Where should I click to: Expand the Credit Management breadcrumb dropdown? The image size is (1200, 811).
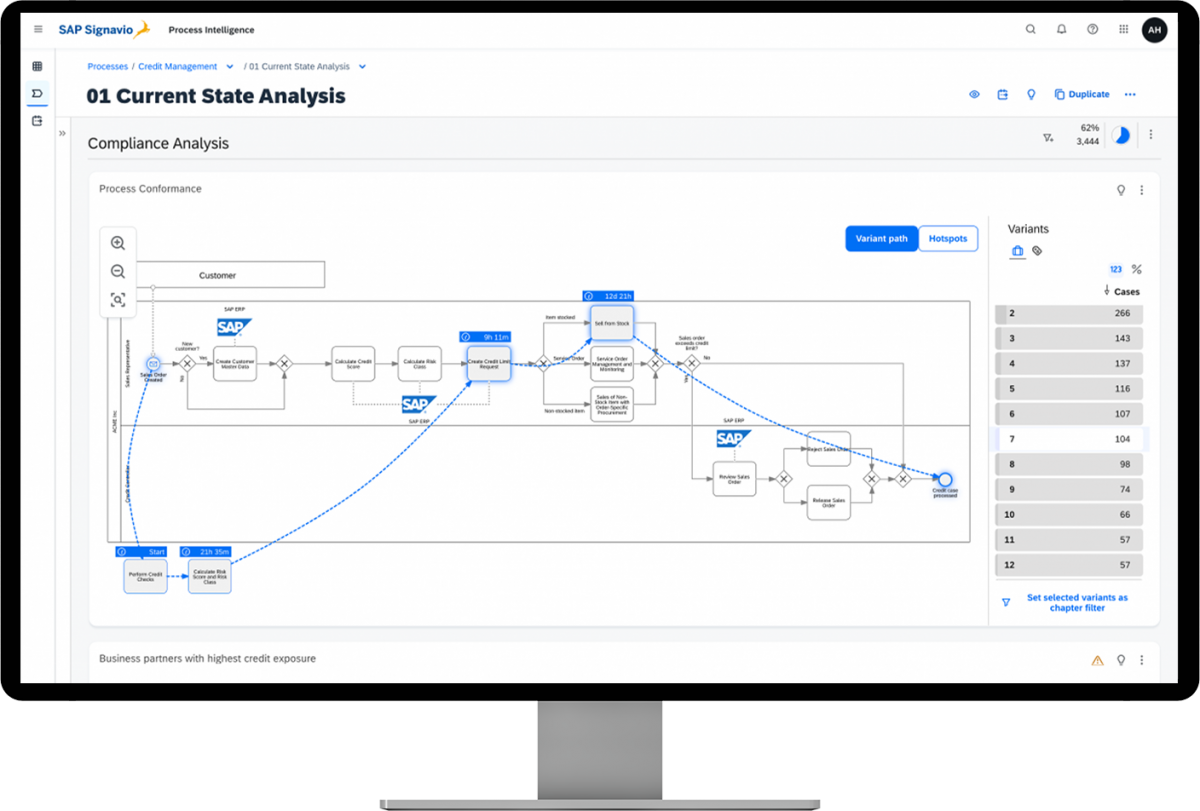pos(229,66)
